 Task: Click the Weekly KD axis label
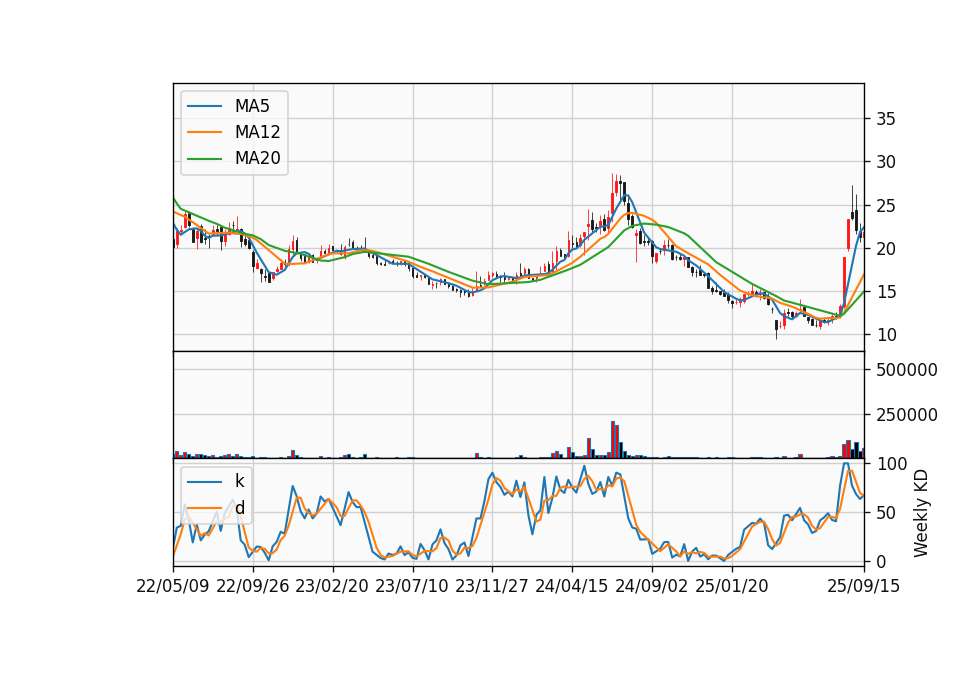click(920, 513)
